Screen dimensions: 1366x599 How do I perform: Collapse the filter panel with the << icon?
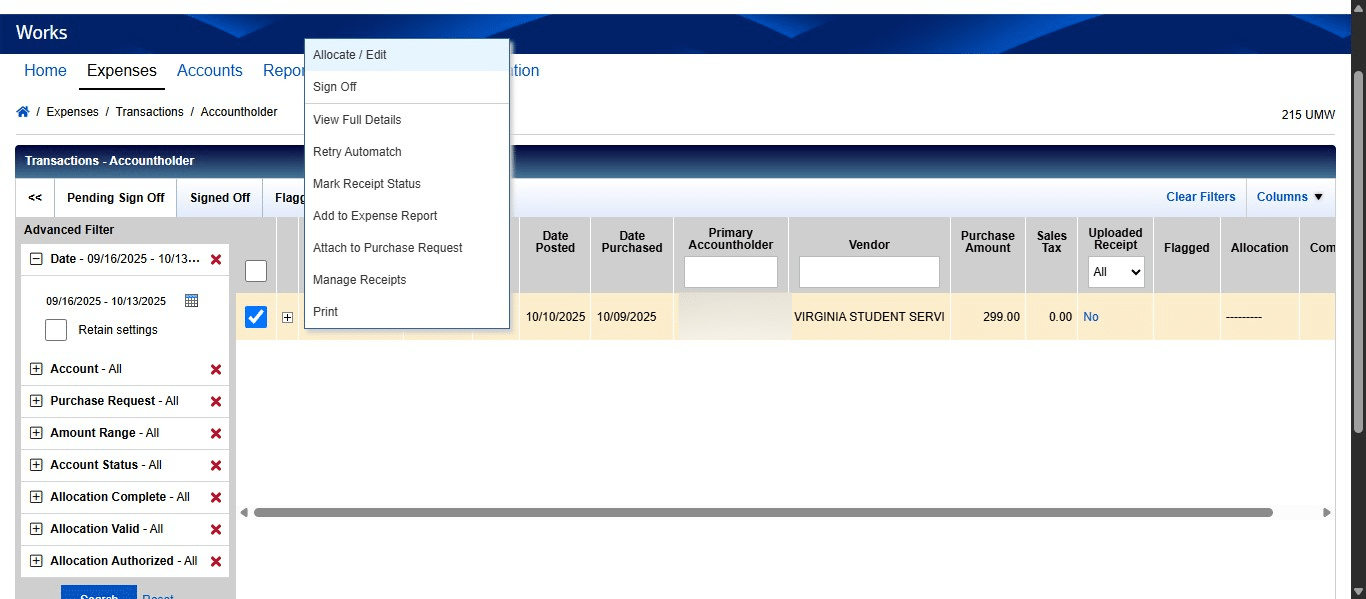point(33,197)
